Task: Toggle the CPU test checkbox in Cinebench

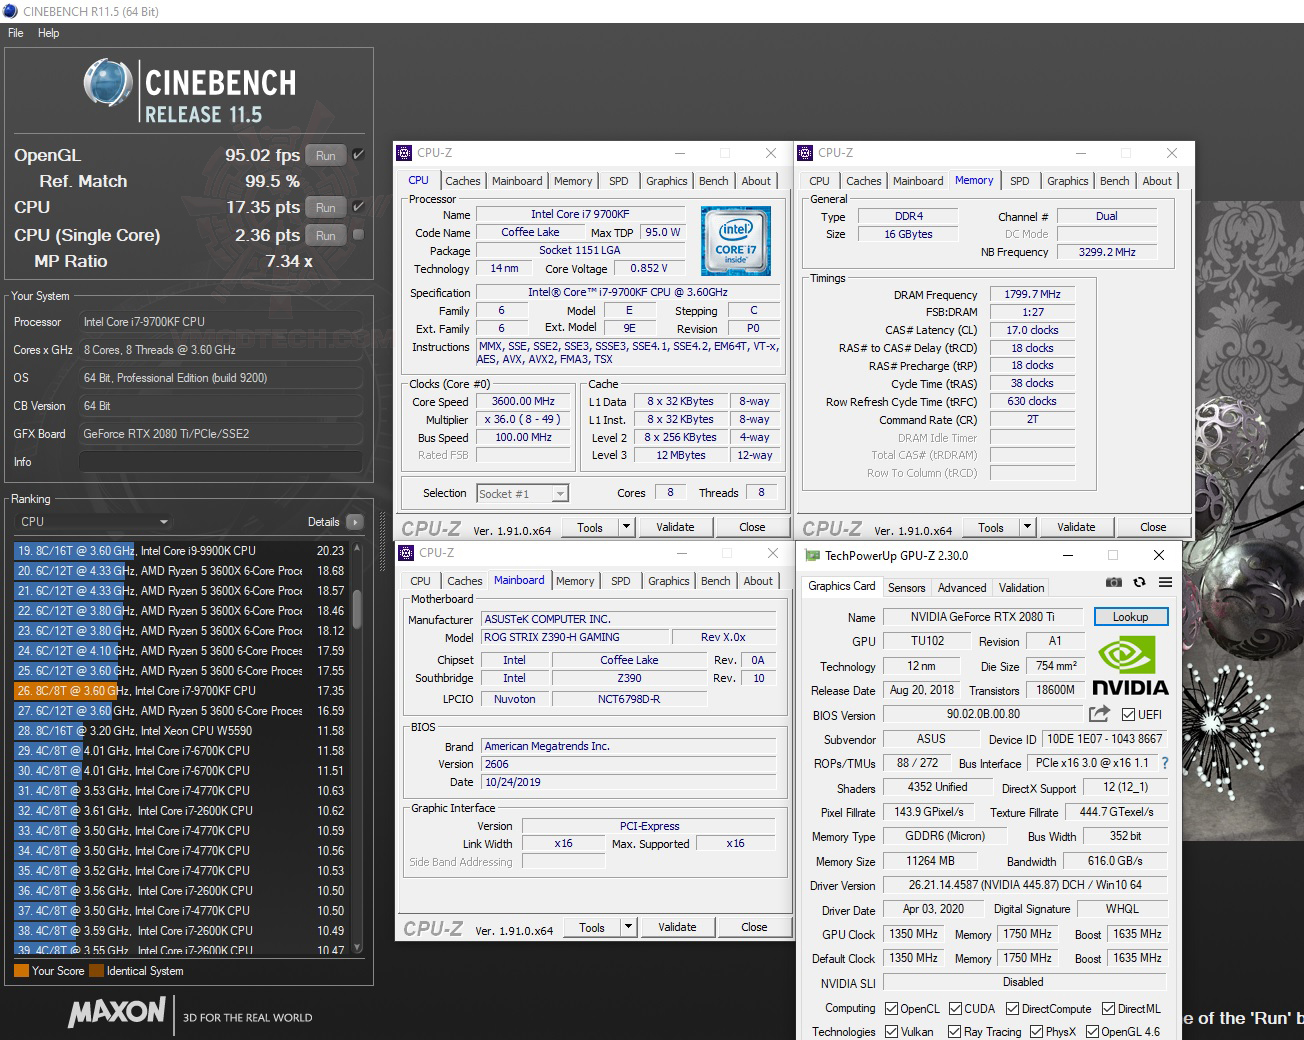Action: [358, 207]
